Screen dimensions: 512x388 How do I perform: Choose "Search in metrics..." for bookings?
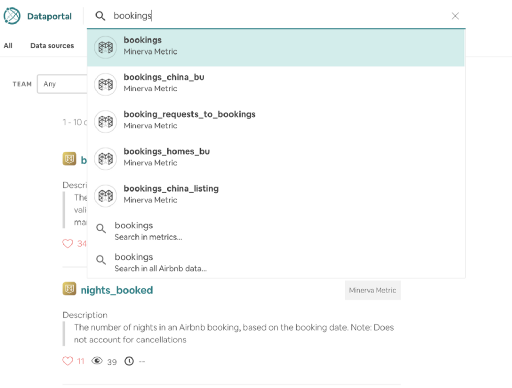tap(276, 231)
